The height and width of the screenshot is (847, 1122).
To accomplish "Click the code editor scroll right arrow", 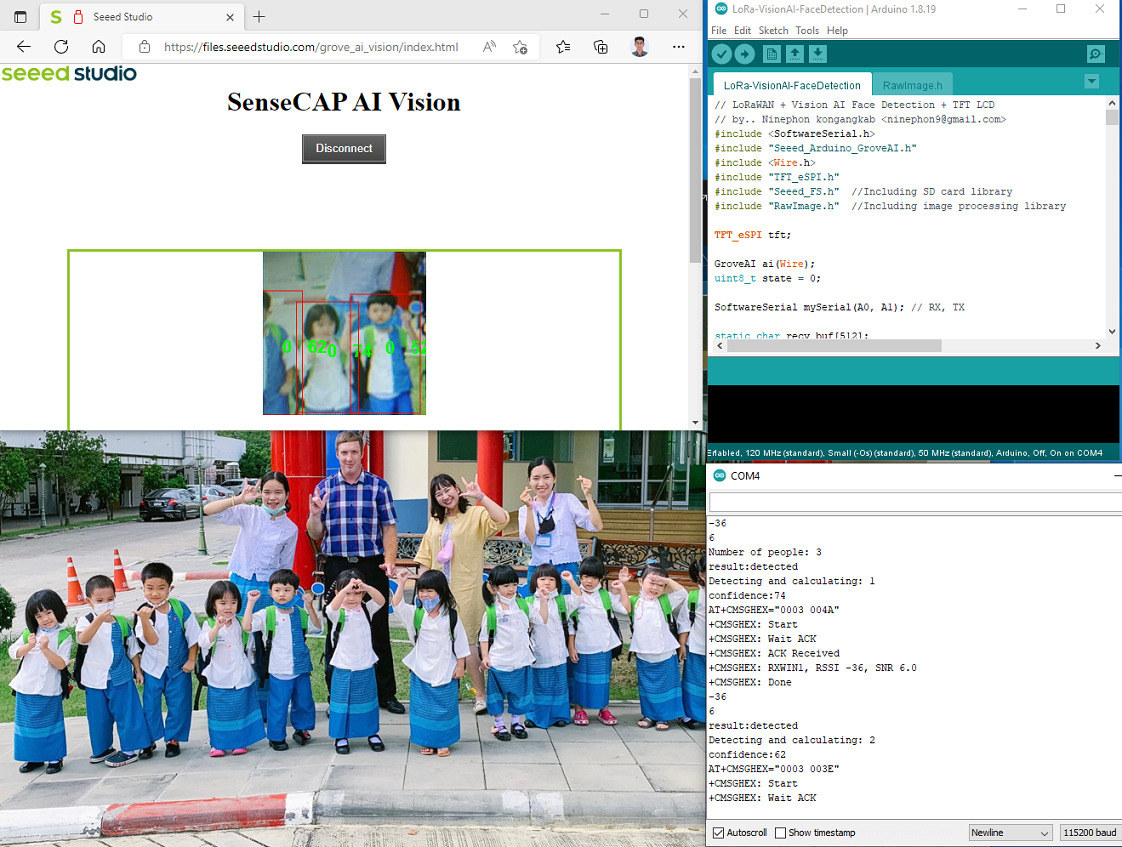I will 1098,346.
